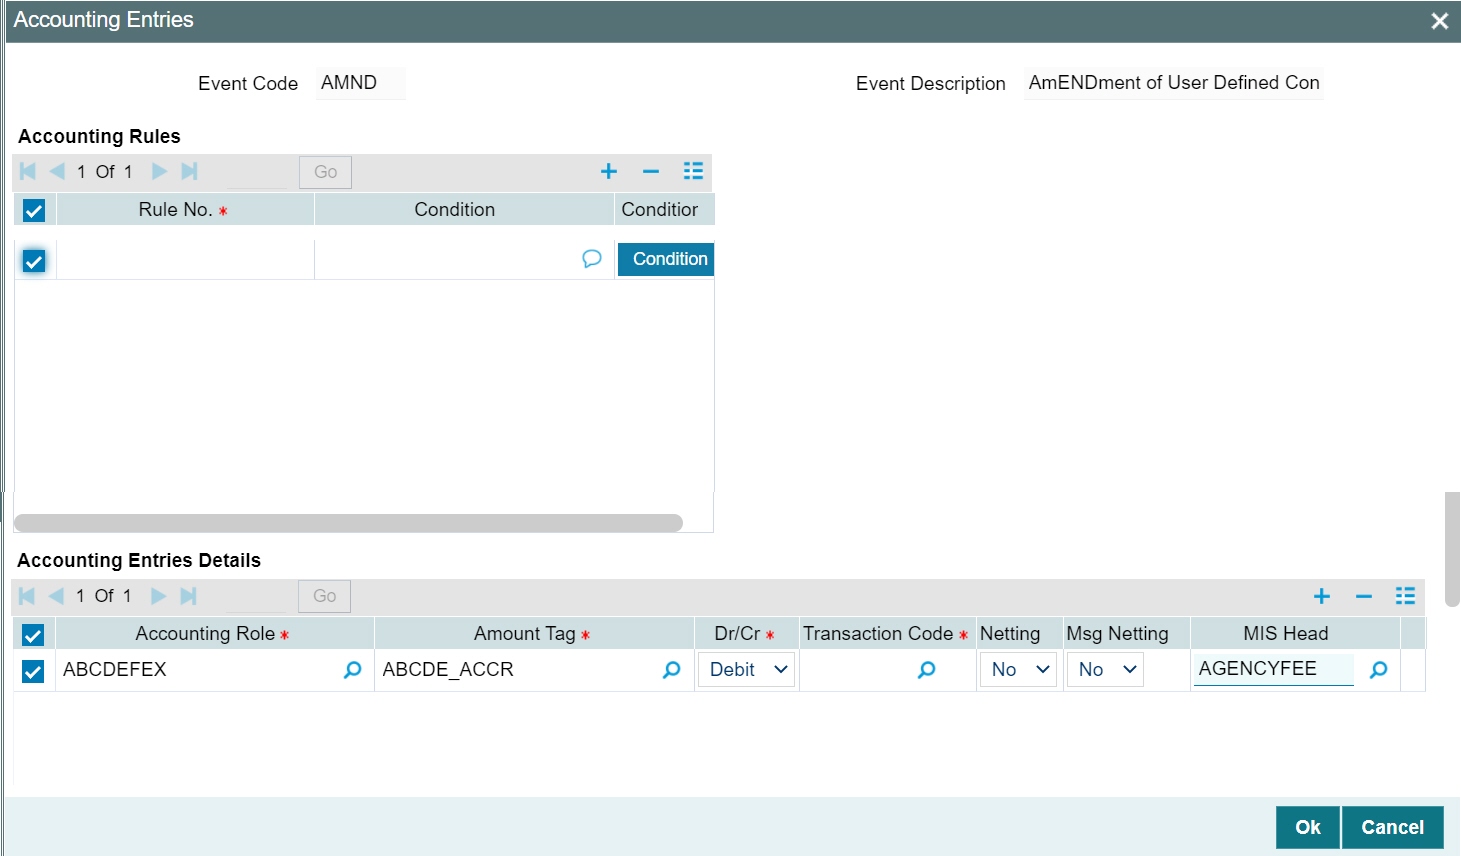The height and width of the screenshot is (856, 1461).
Task: Click the Amount Tag column header
Action: 534,634
